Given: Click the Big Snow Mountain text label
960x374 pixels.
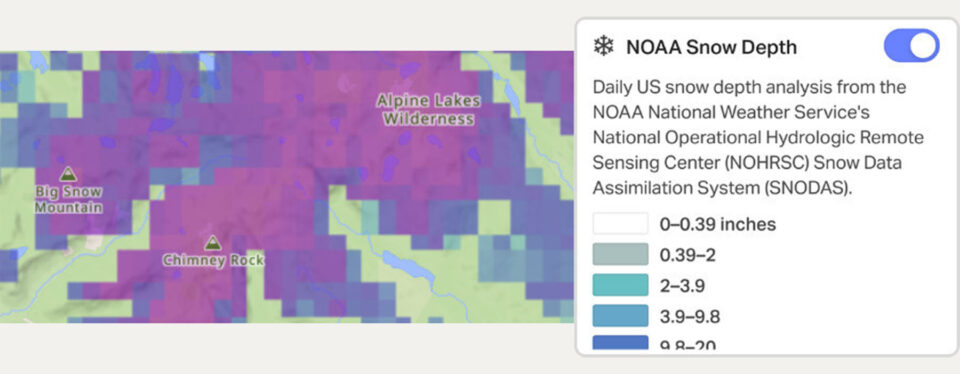Looking at the screenshot, I should point(68,200).
